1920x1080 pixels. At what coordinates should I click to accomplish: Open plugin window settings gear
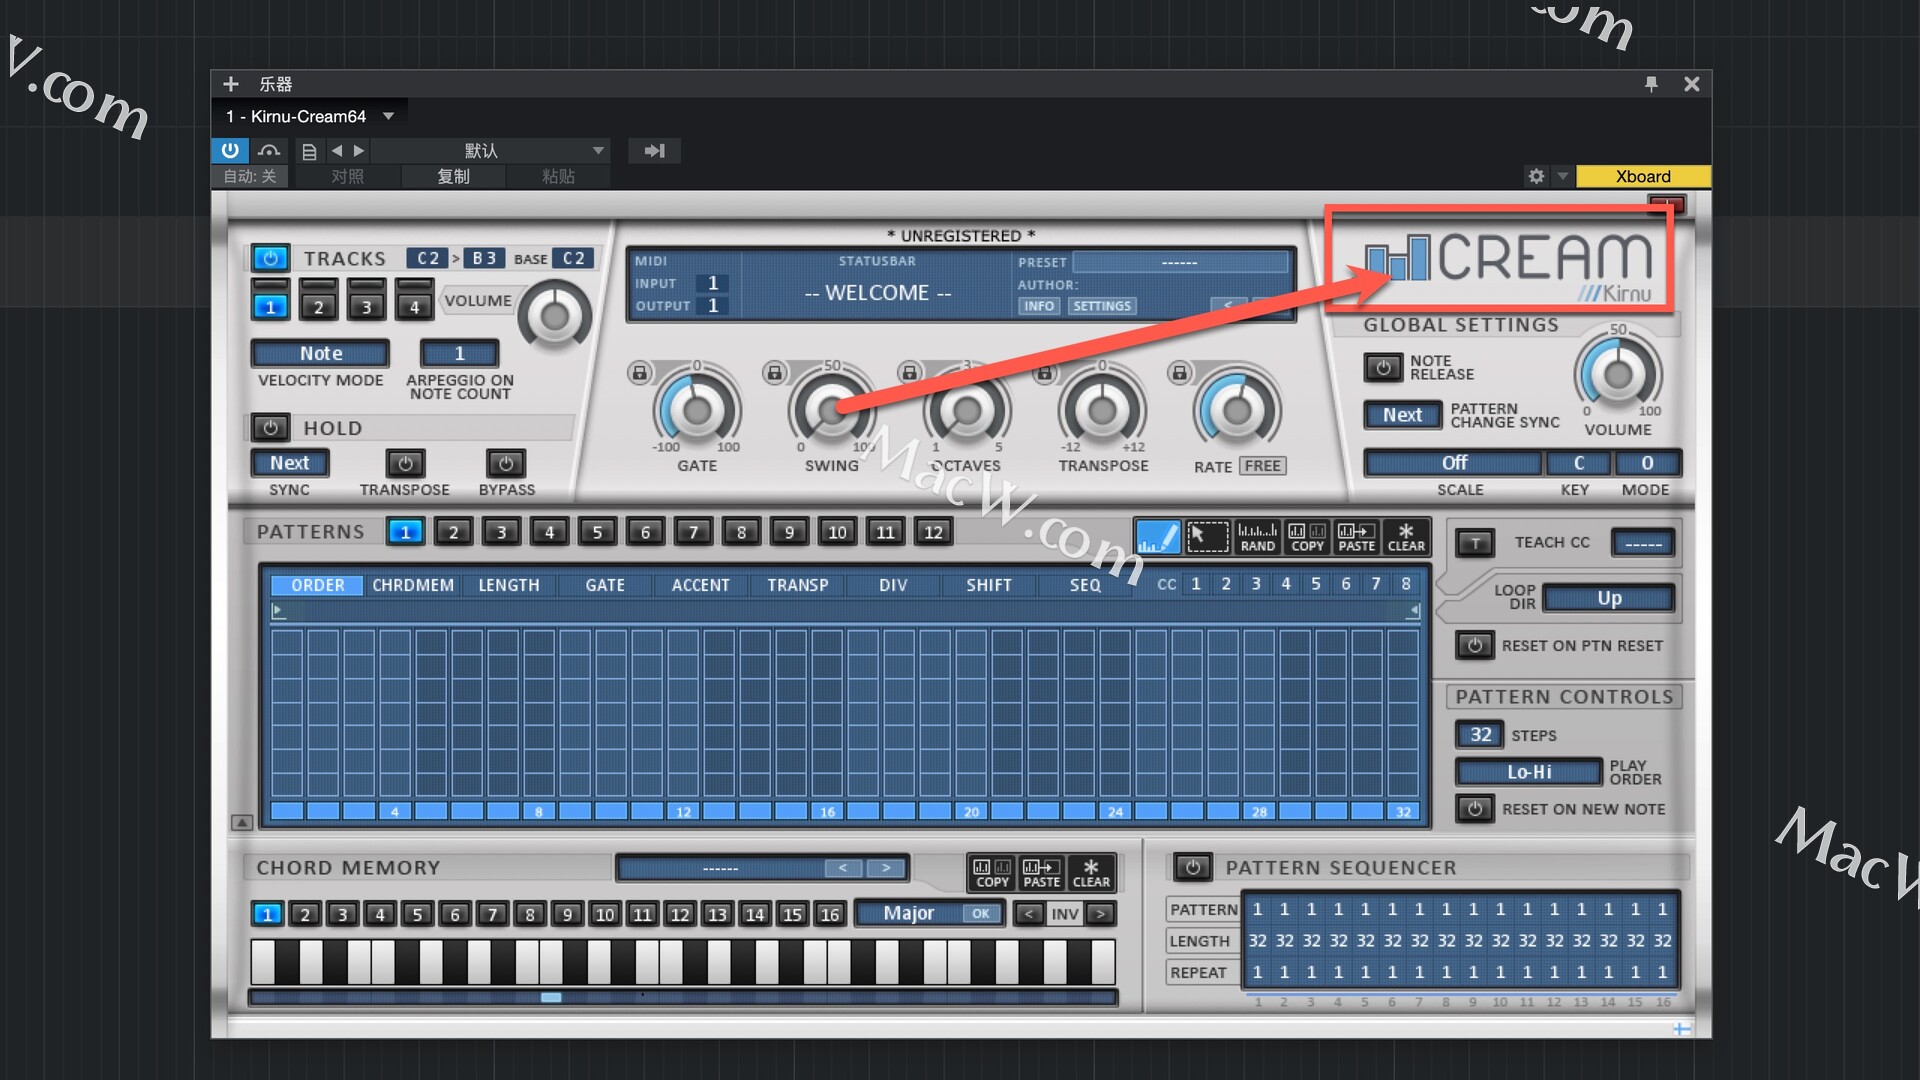tap(1536, 176)
